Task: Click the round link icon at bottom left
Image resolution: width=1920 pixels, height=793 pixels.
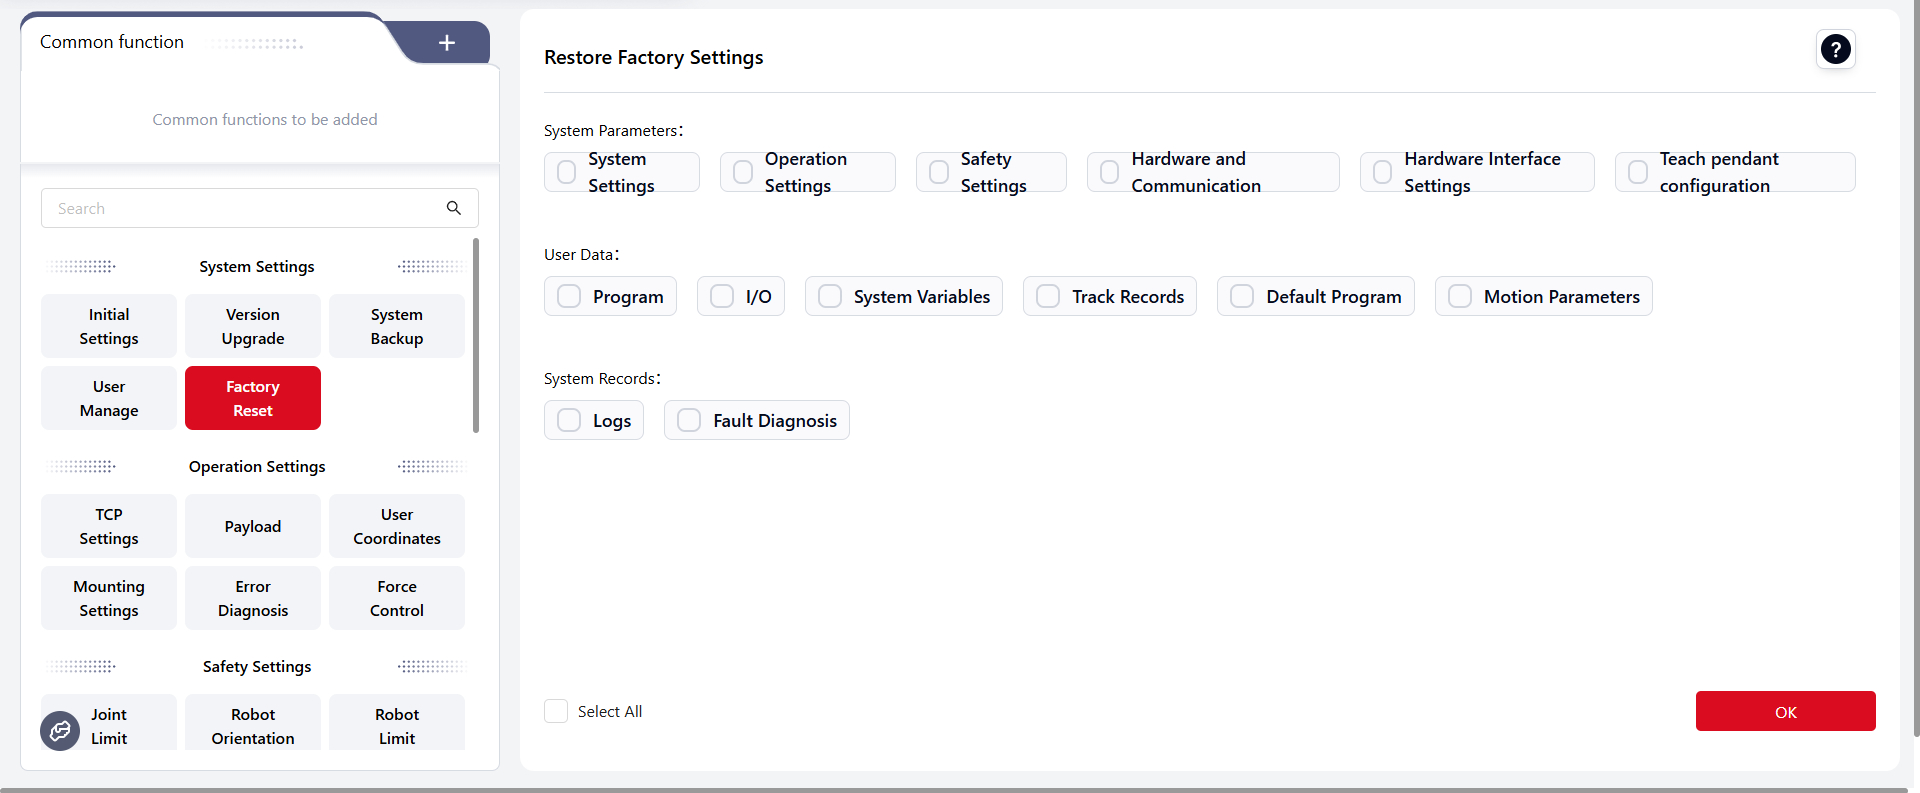Action: pos(60,731)
